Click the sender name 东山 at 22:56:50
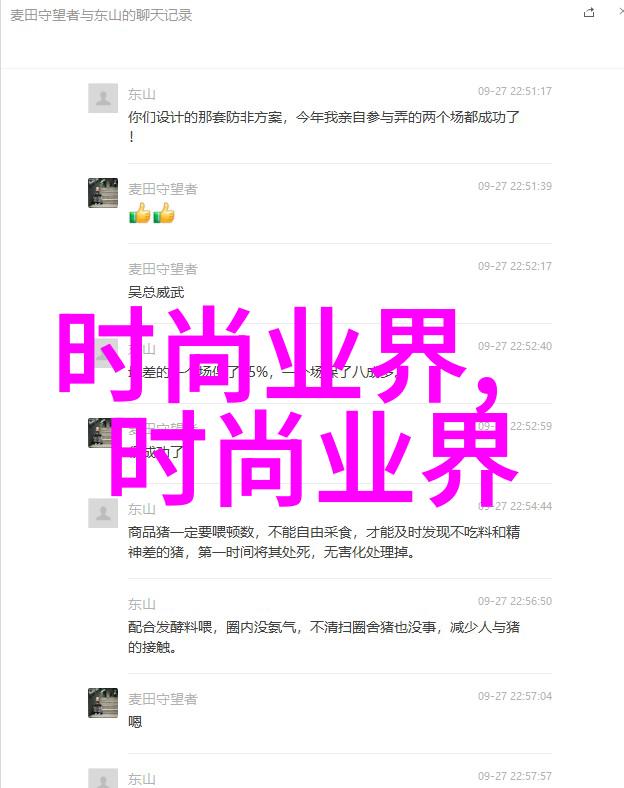Image resolution: width=624 pixels, height=788 pixels. pyautogui.click(x=142, y=604)
